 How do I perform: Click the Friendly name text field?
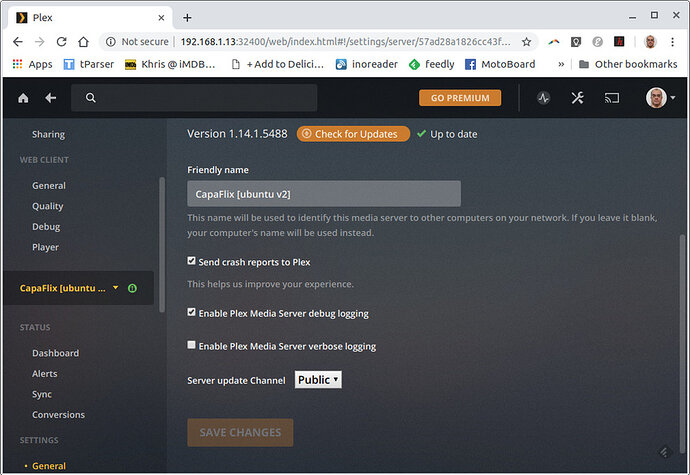point(324,194)
